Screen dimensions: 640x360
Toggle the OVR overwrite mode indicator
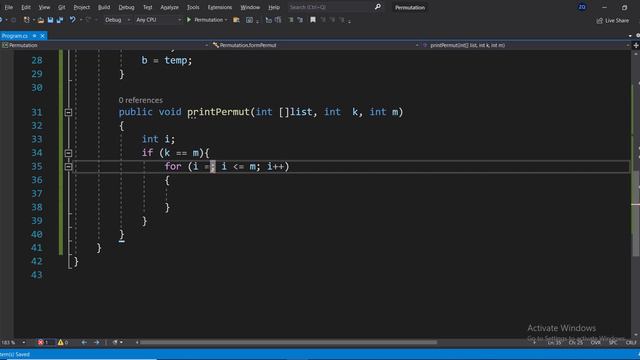tap(596, 342)
